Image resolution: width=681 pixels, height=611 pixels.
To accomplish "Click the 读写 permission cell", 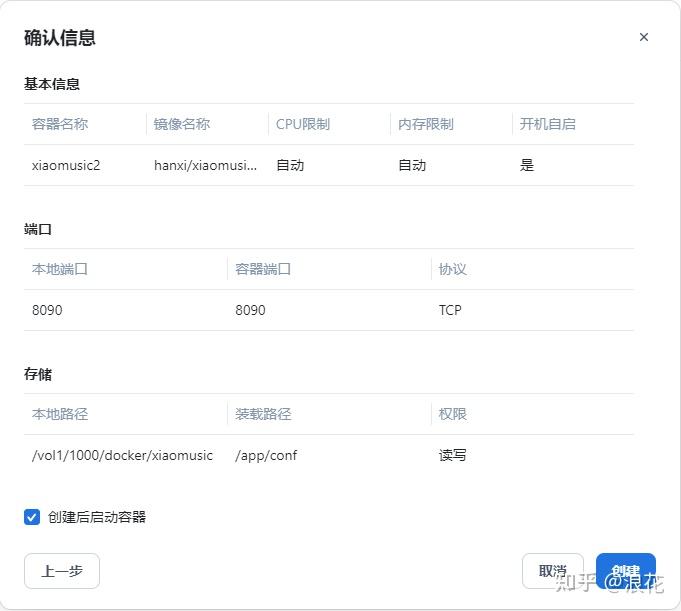I will click(453, 455).
